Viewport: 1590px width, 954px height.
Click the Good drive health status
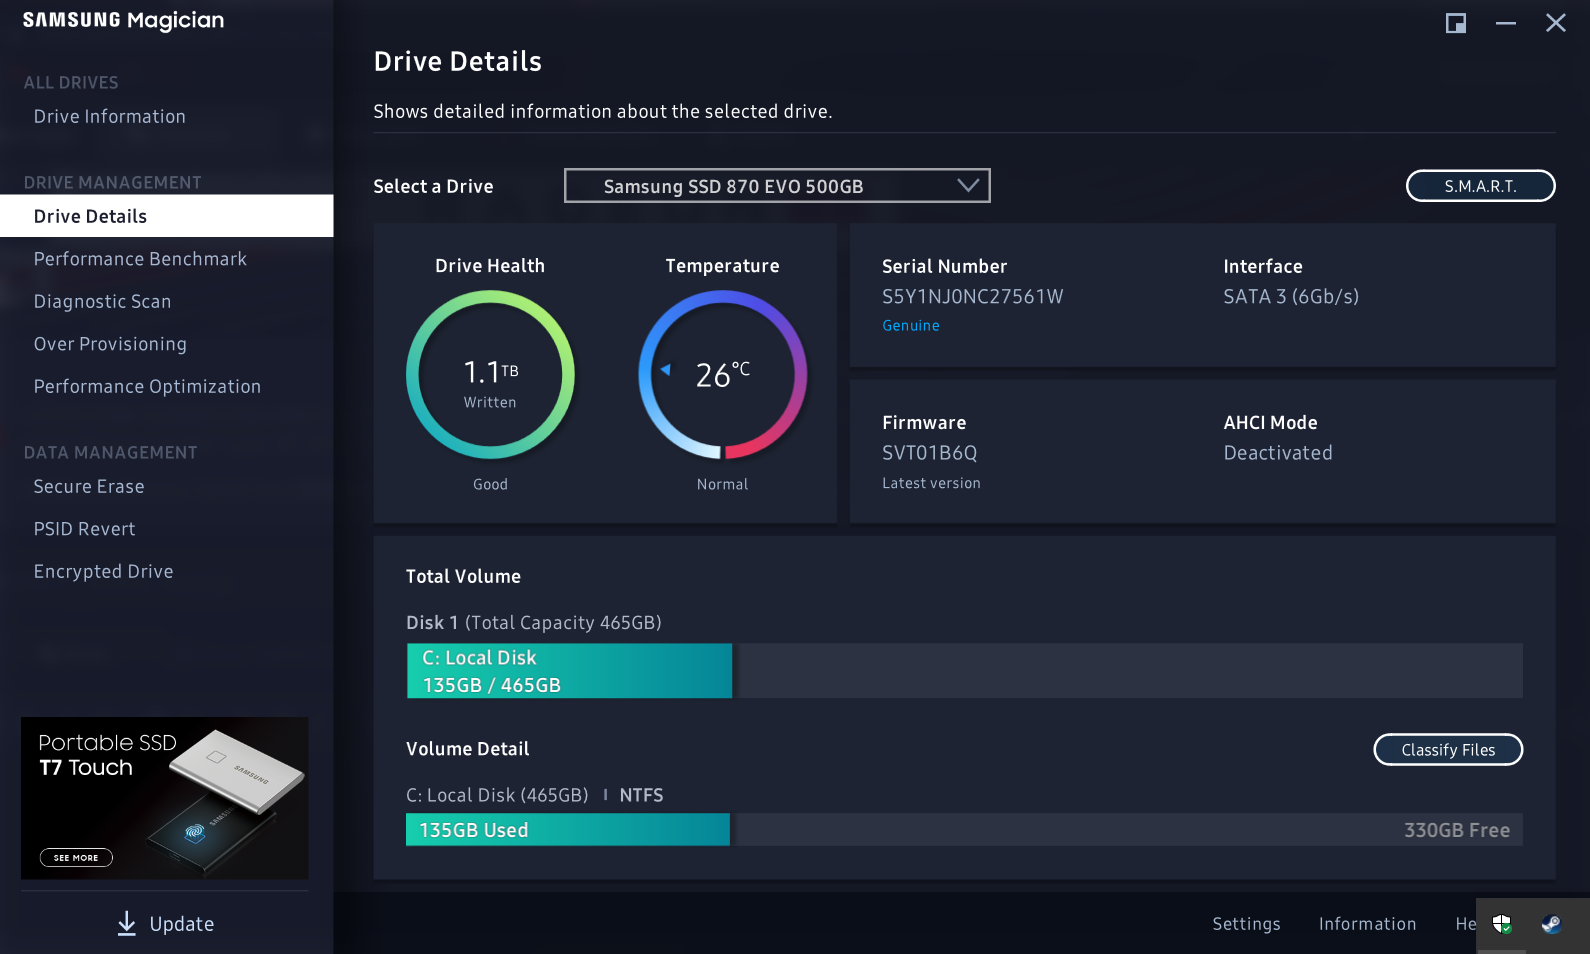tap(490, 484)
